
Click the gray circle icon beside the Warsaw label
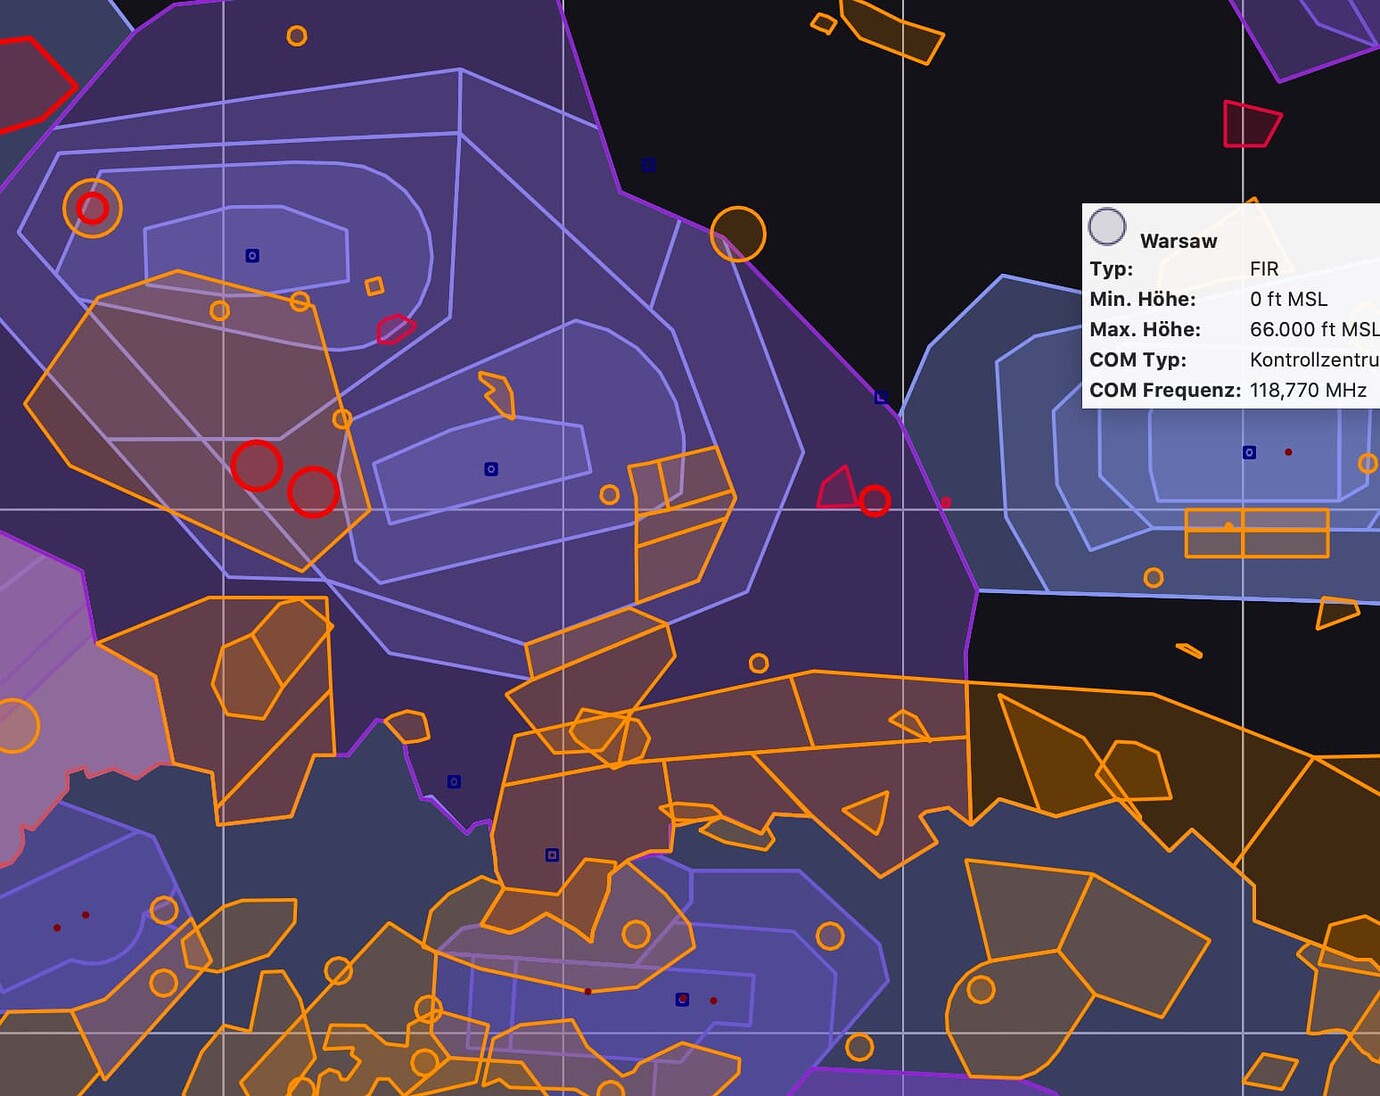point(1107,227)
